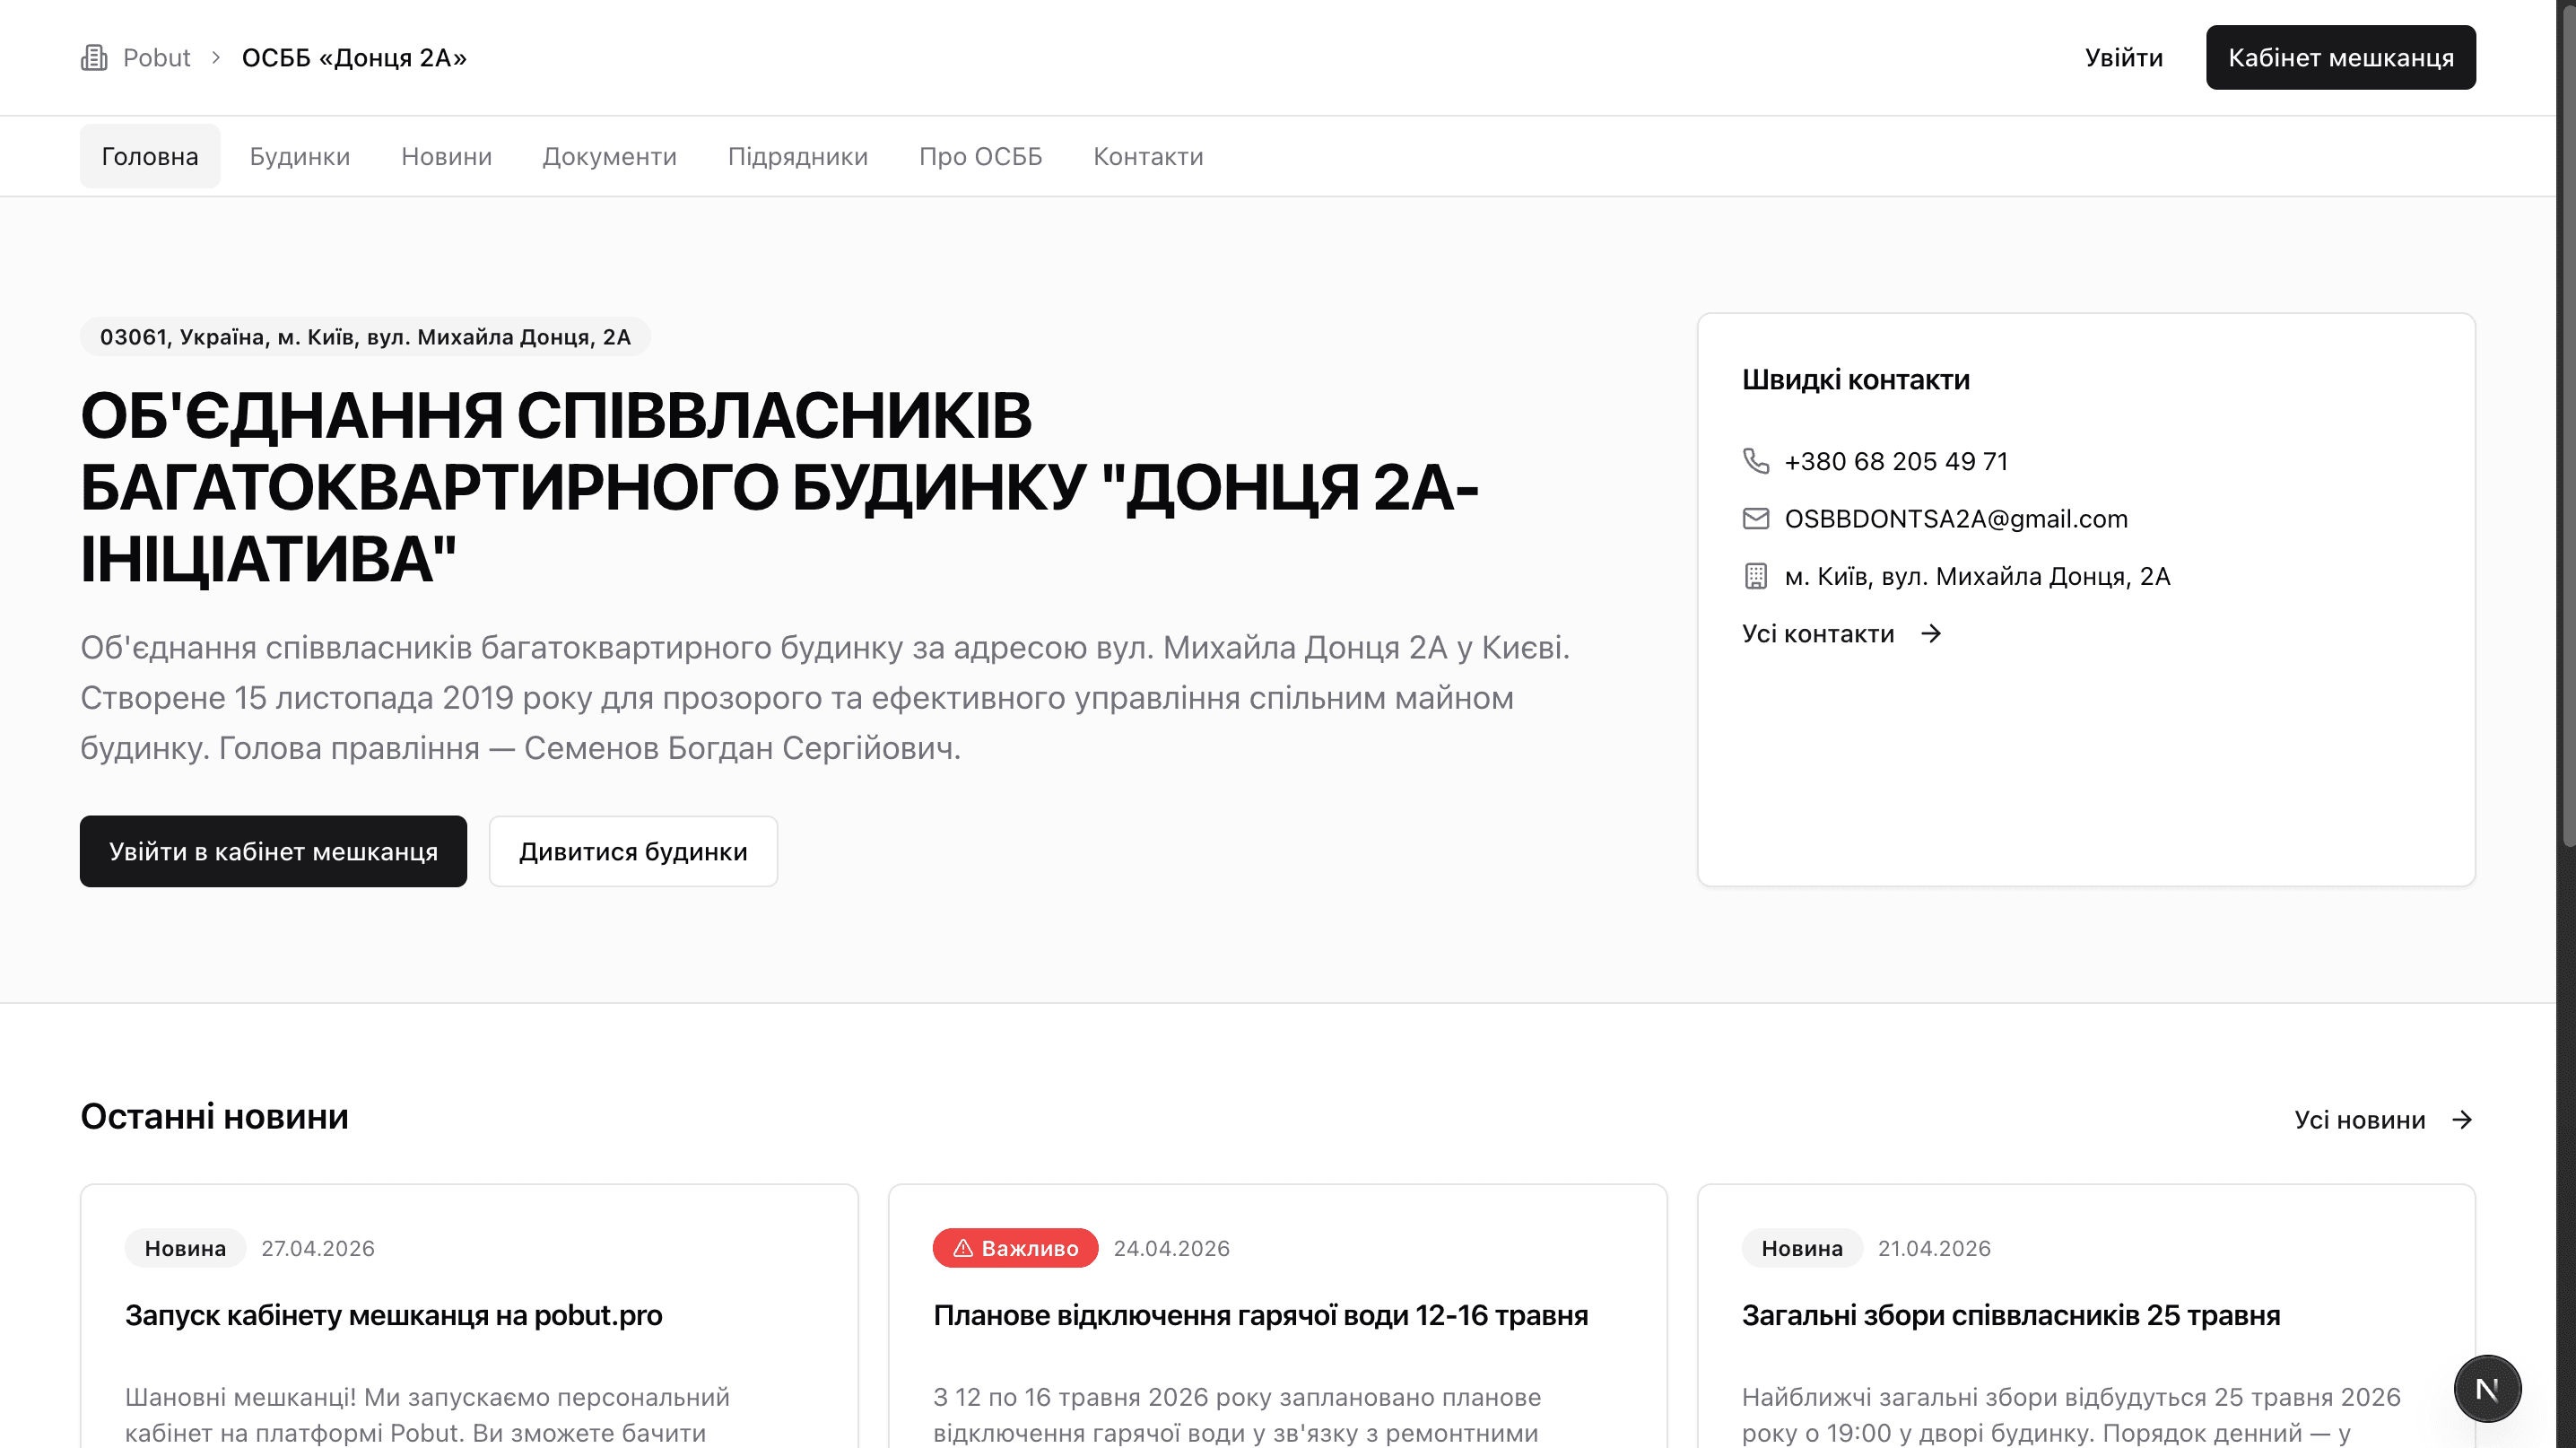Switch to the Контакти tab
2576x1448 pixels.
[1148, 157]
